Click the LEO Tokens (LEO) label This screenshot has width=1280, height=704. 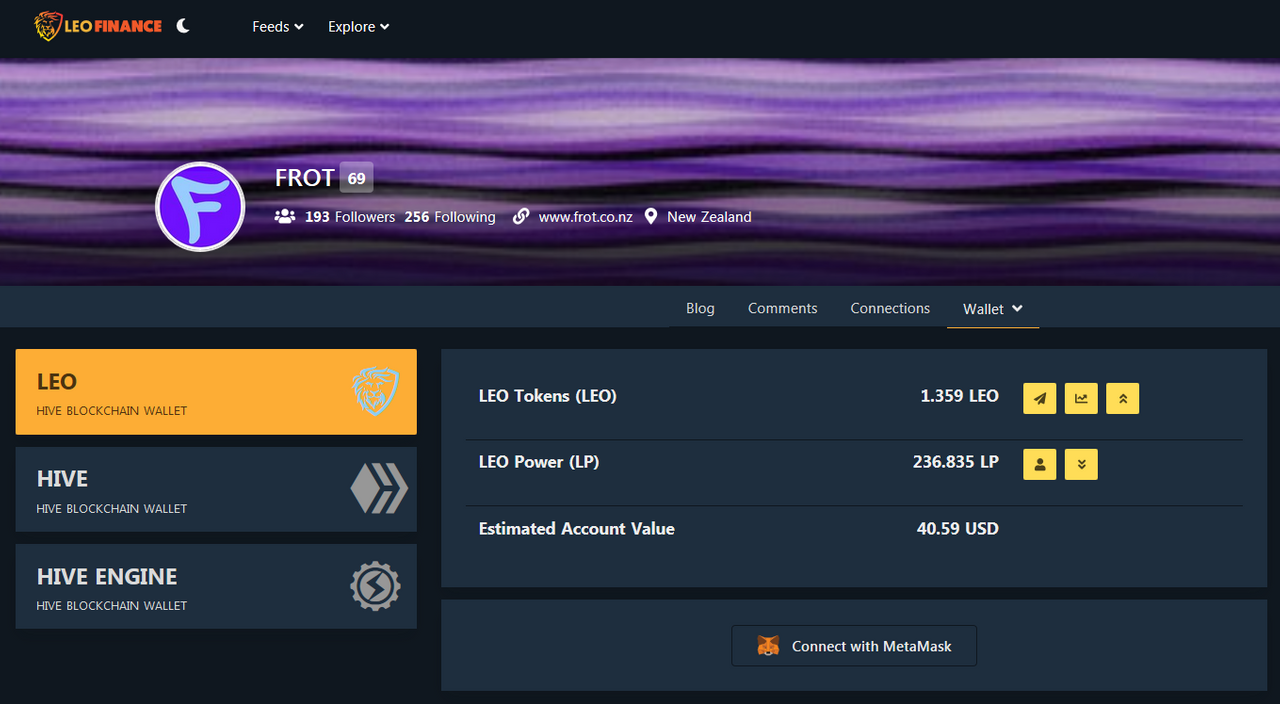tap(548, 396)
